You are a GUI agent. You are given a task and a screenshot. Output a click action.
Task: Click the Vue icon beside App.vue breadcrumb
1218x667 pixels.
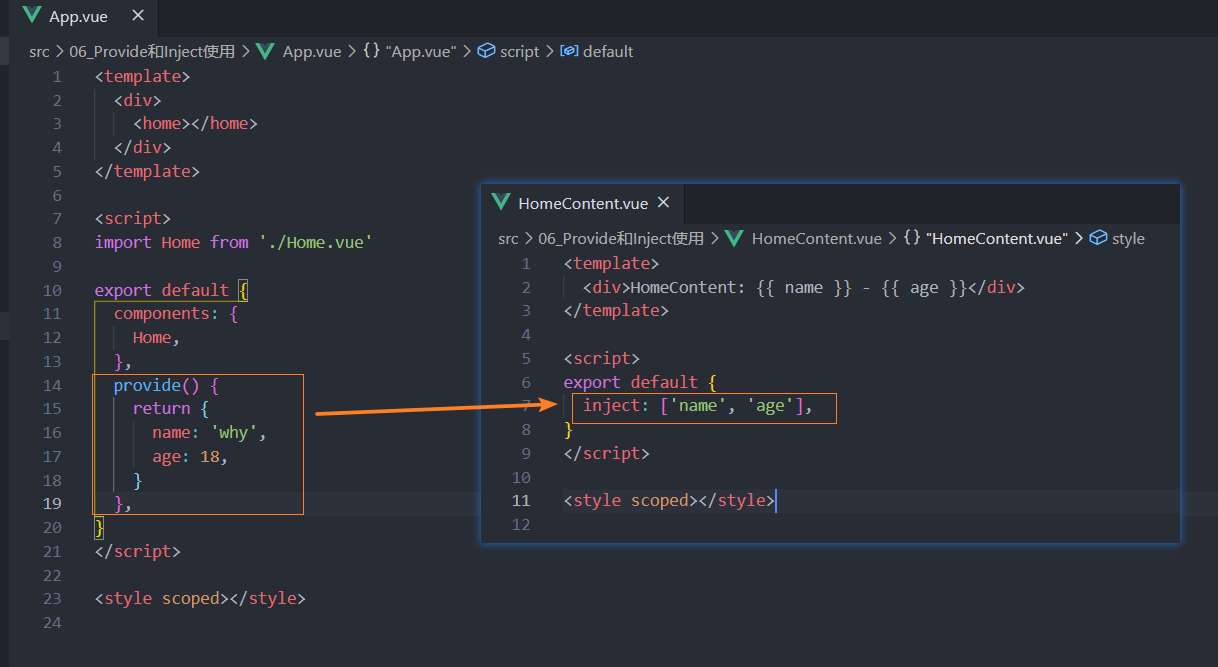tap(265, 51)
